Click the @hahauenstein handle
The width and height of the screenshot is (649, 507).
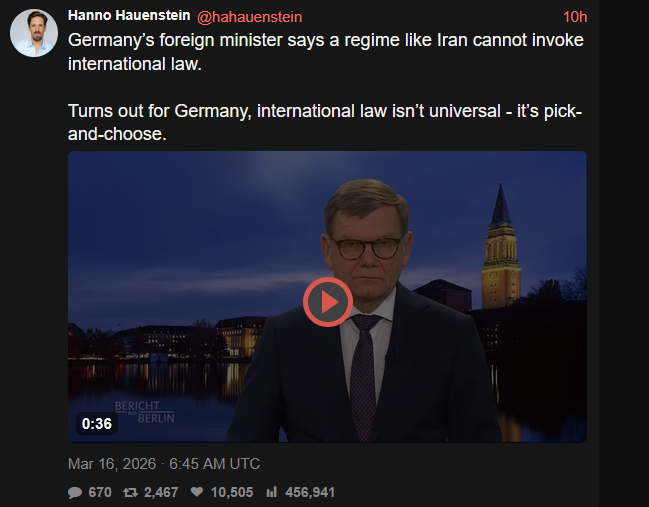(243, 17)
